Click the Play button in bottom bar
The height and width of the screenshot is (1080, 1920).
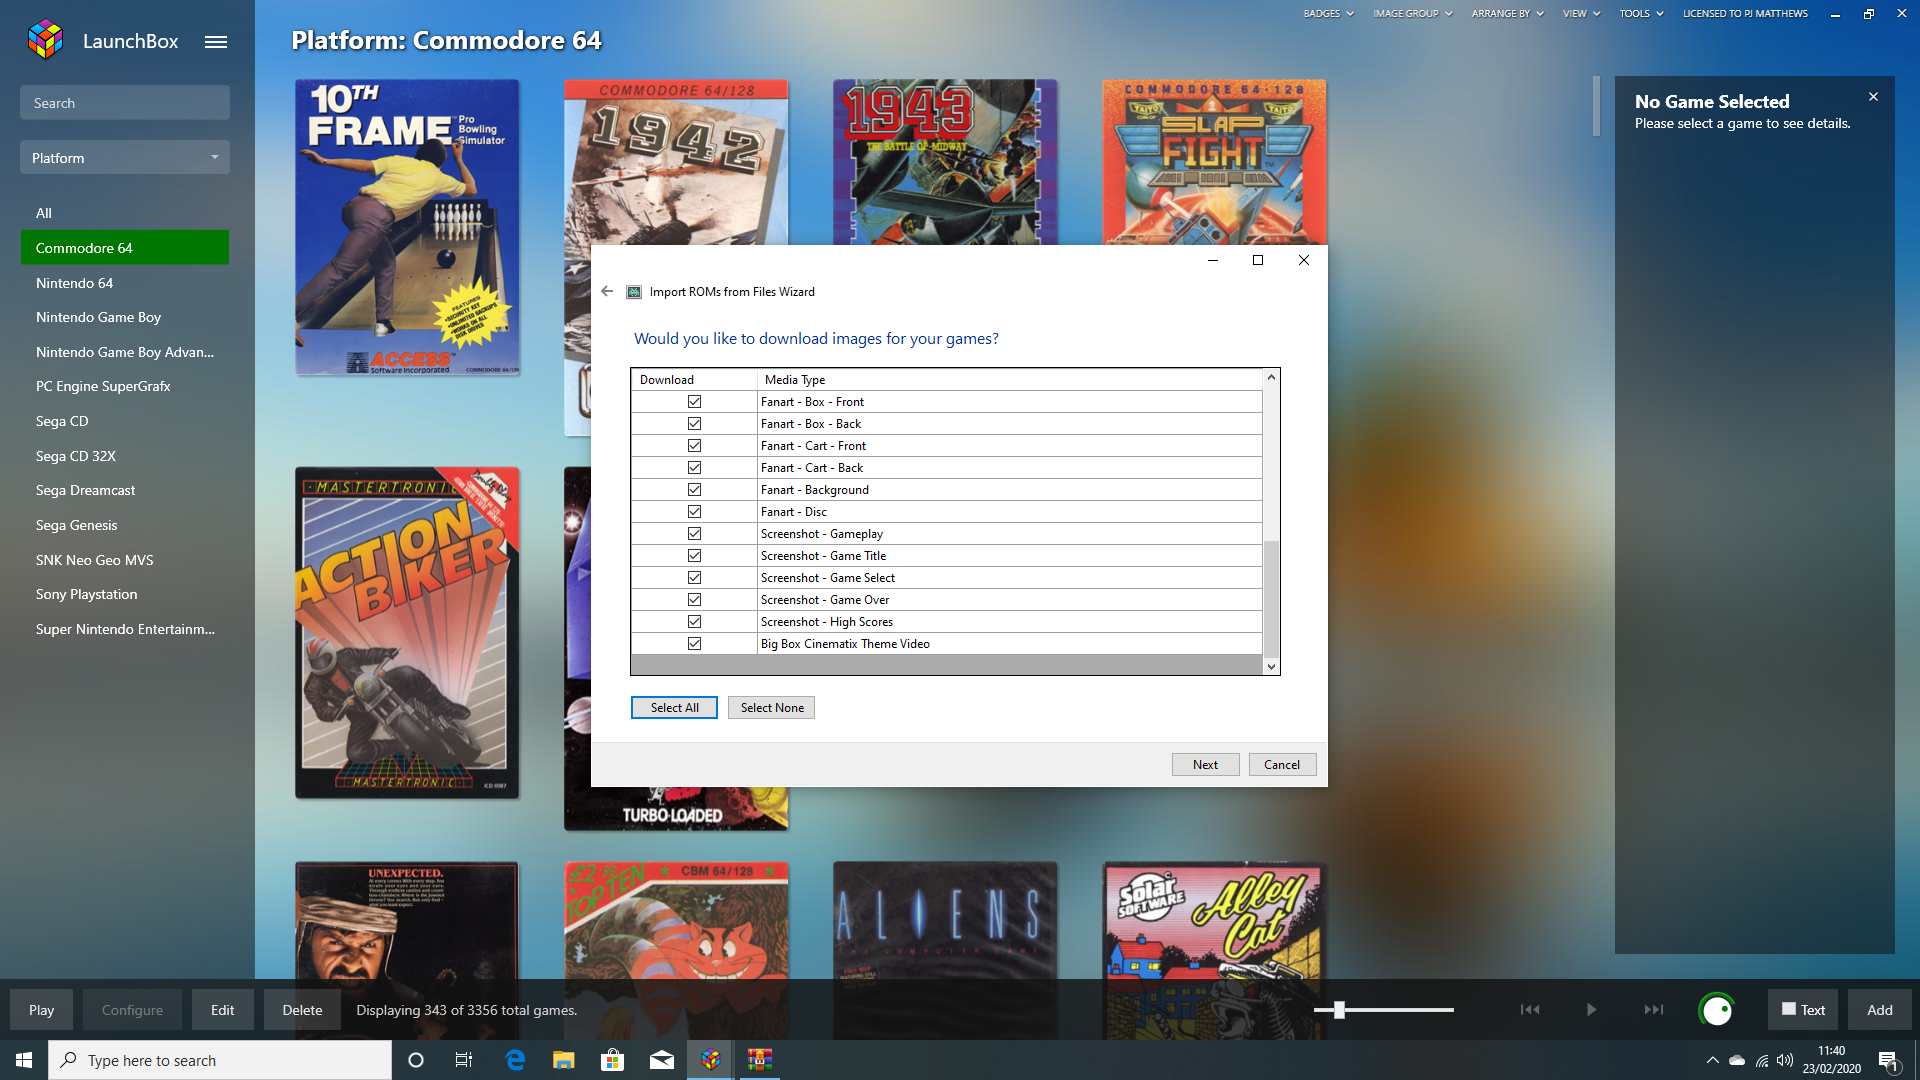pos(42,1010)
